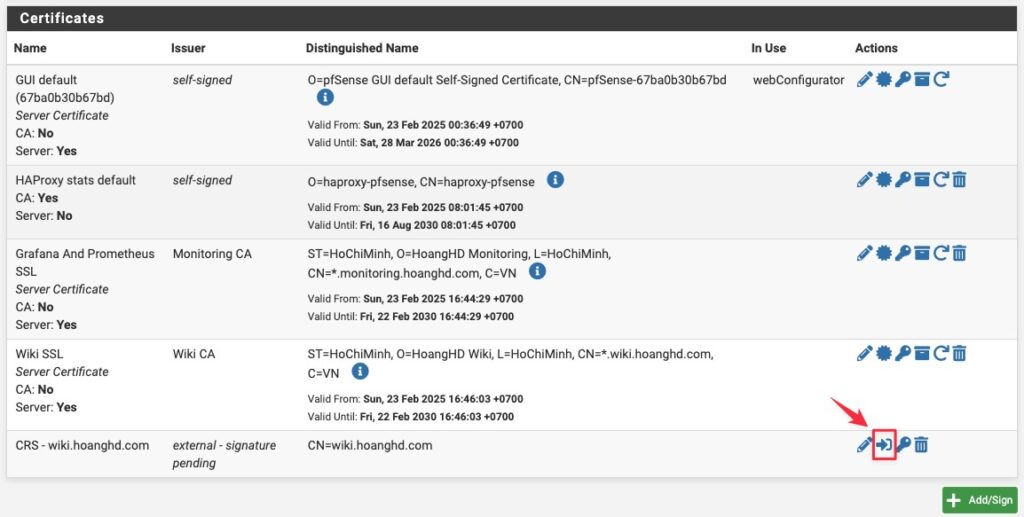Delete the CRS - wiki.hoanghd.com entry
The width and height of the screenshot is (1024, 517).
[921, 445]
